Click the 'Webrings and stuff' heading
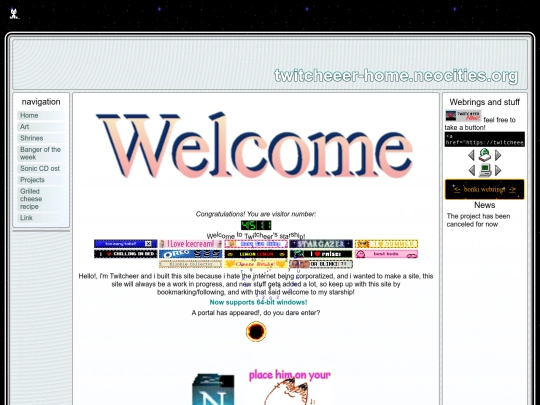Screen dimensions: 540x405 click(485, 102)
